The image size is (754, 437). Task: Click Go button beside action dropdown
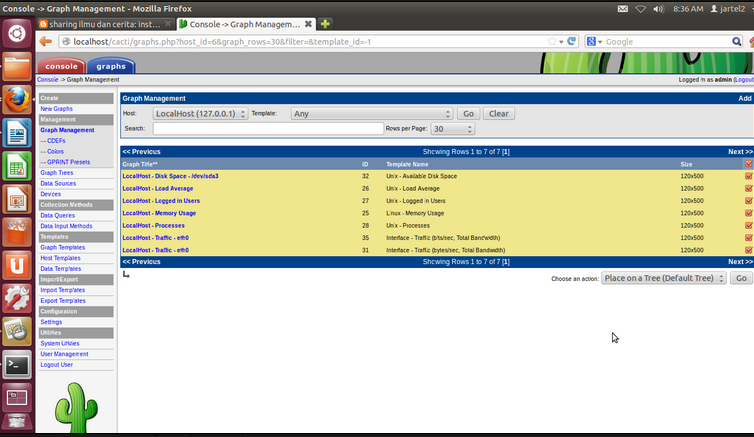tap(741, 278)
